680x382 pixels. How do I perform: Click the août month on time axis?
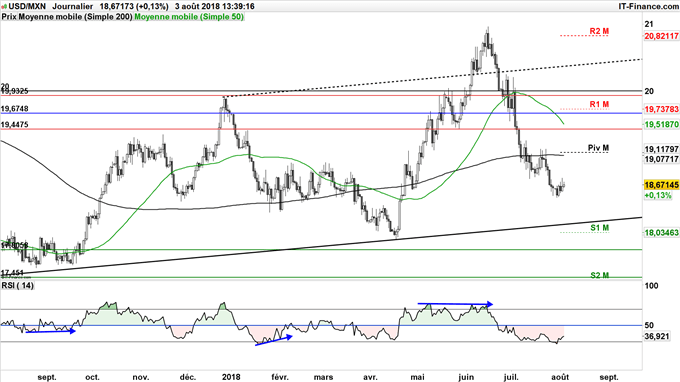coord(560,377)
